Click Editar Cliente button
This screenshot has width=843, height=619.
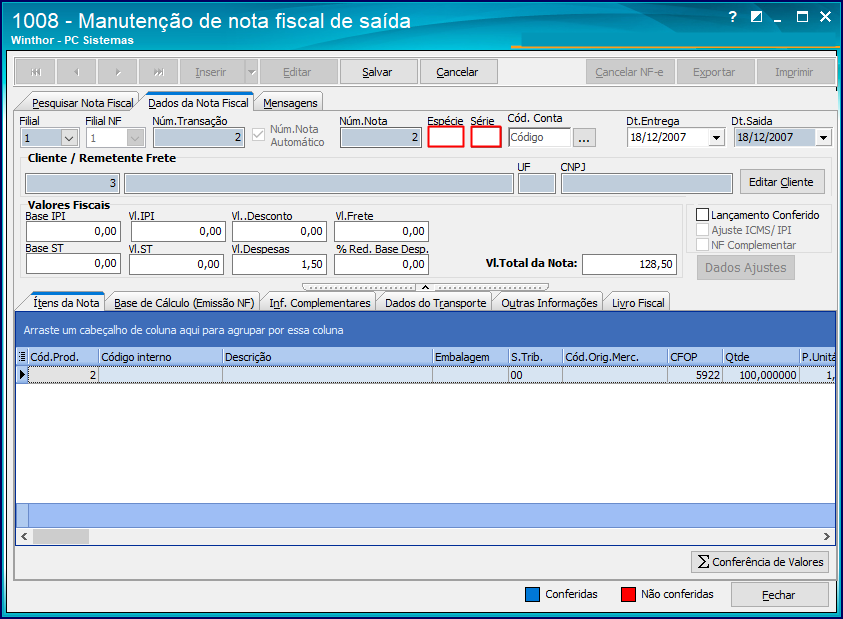point(782,182)
